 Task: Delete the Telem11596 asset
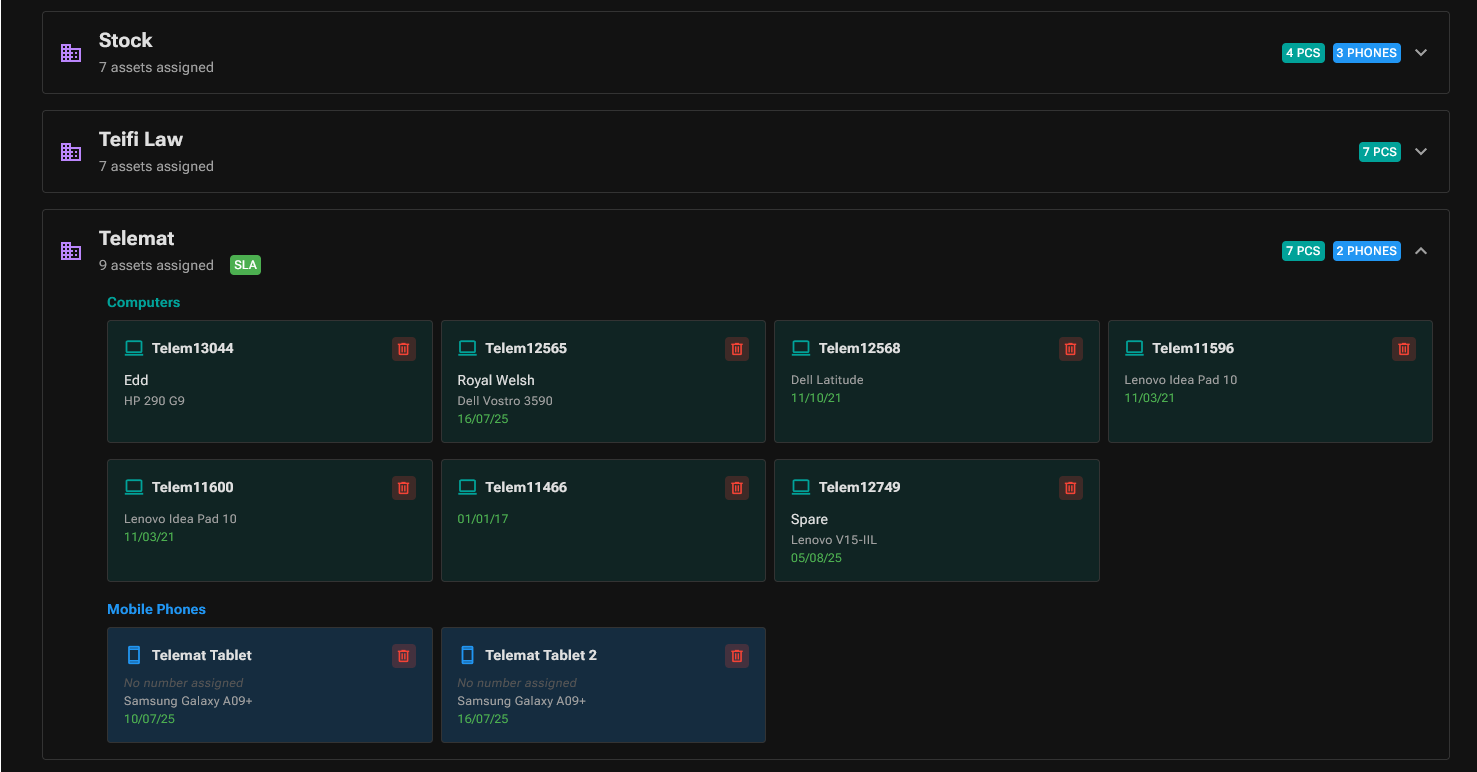[x=1403, y=349]
